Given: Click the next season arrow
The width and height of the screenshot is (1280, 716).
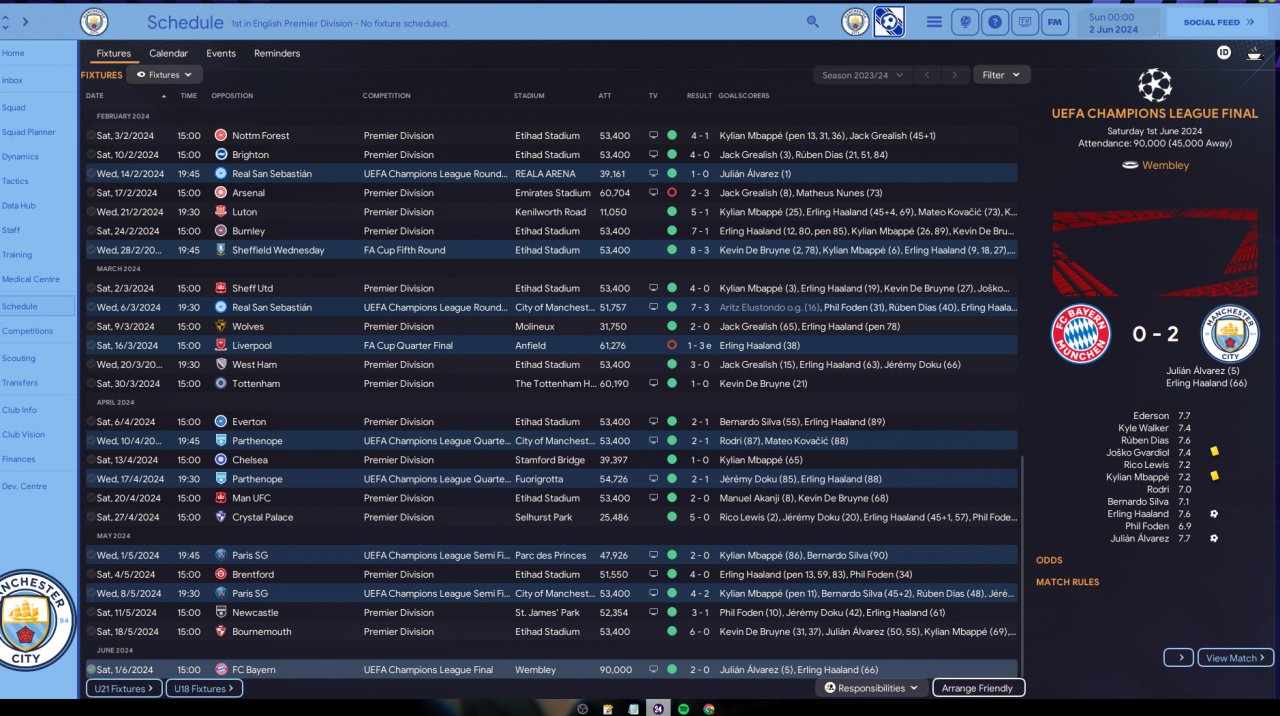Looking at the screenshot, I should [x=955, y=75].
